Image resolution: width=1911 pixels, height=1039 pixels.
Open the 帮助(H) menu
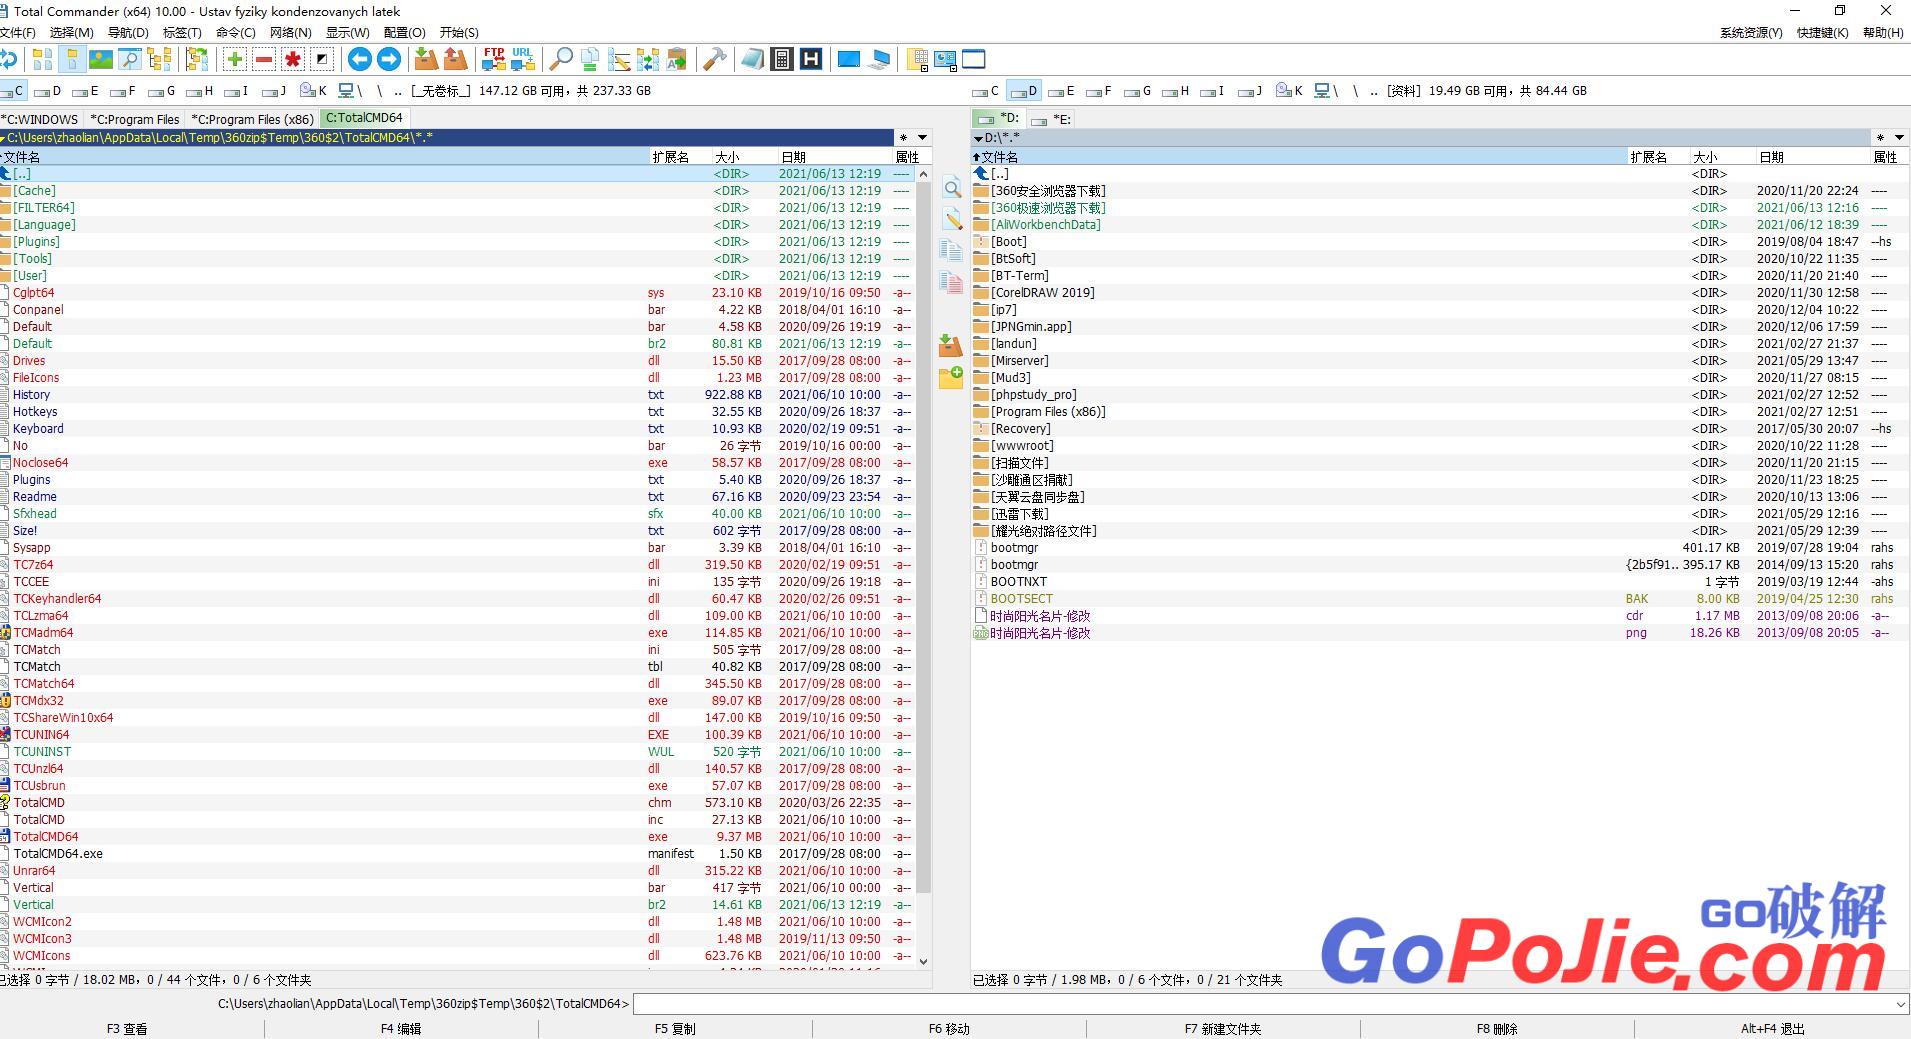1883,32
